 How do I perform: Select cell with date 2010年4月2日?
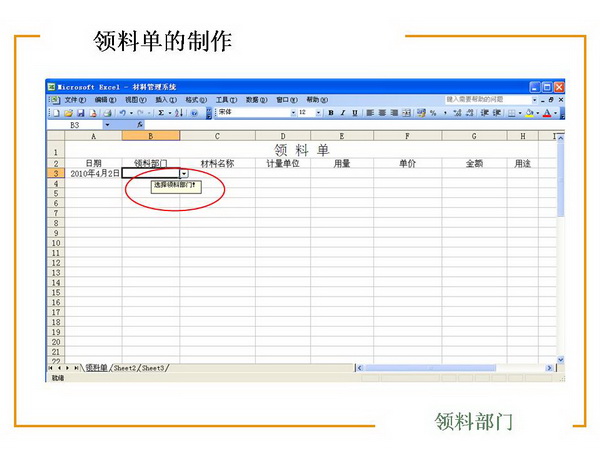click(x=94, y=174)
